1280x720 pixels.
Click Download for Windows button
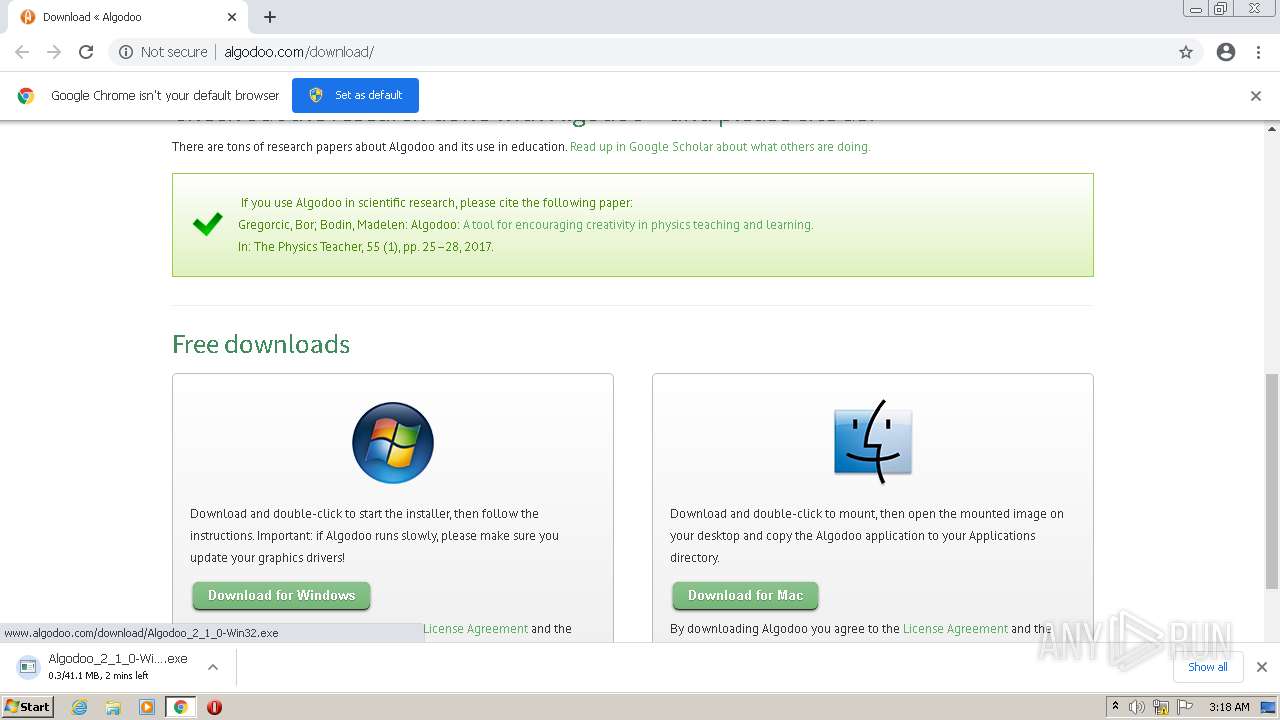281,595
